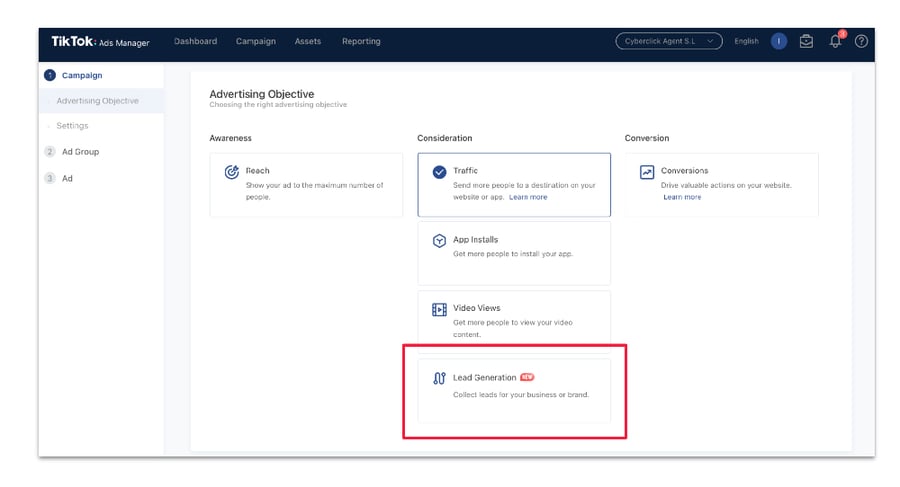Image resolution: width=900 pixels, height=487 pixels.
Task: Click the Reach target icon
Action: (x=231, y=172)
